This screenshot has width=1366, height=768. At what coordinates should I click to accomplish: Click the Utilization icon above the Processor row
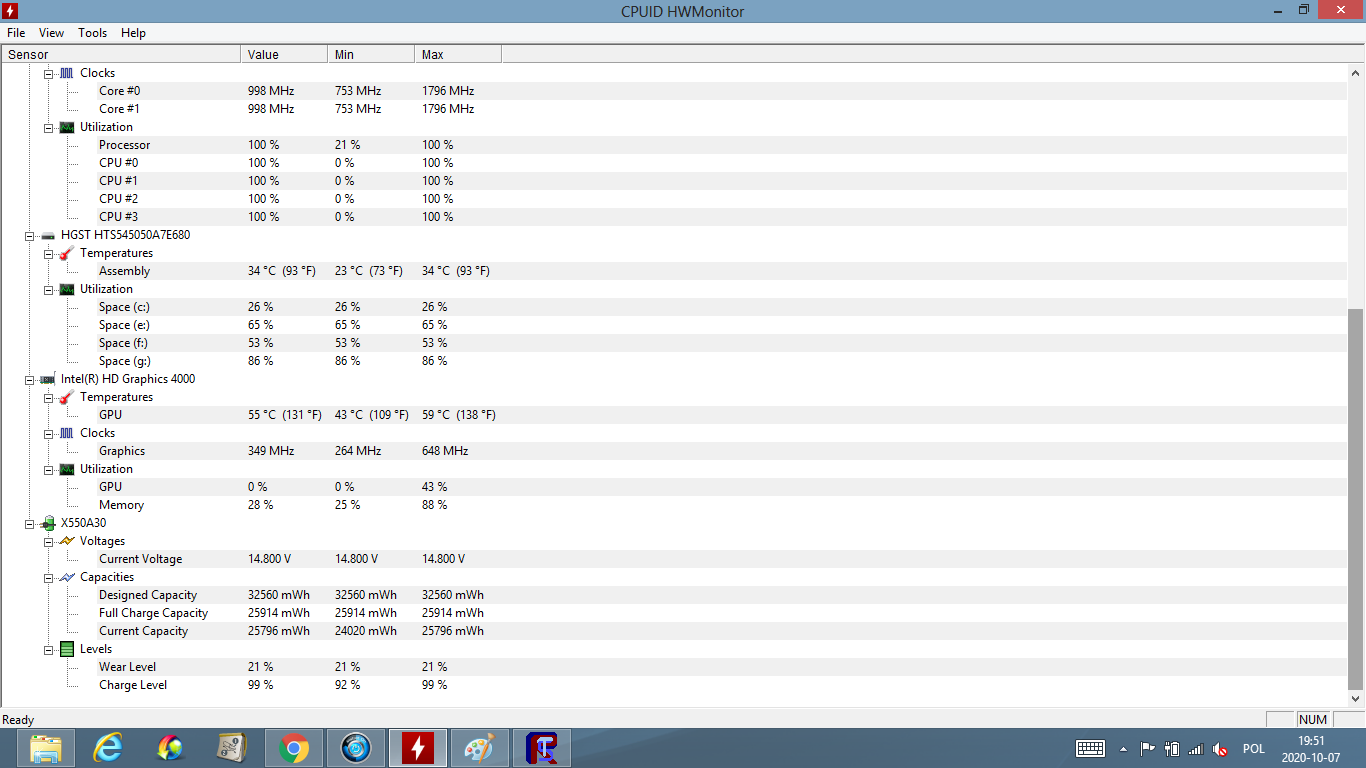pyautogui.click(x=66, y=127)
